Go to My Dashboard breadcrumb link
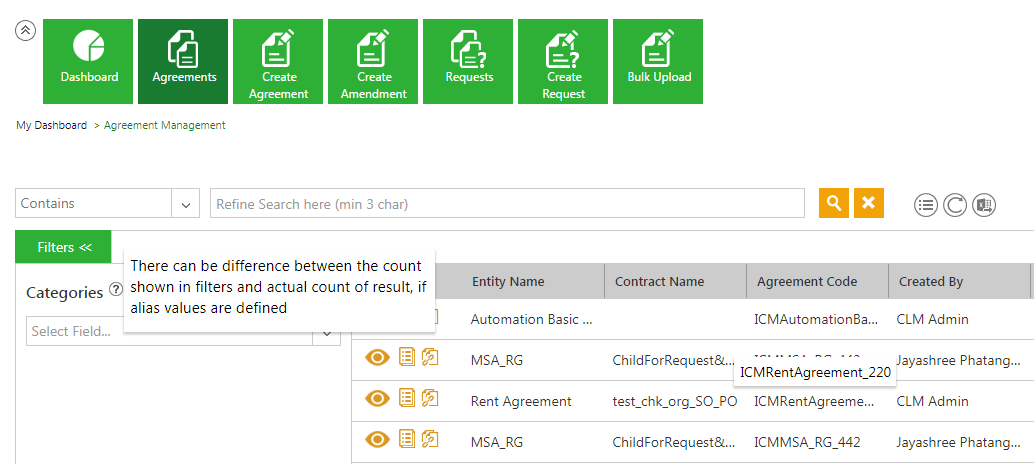 [51, 126]
